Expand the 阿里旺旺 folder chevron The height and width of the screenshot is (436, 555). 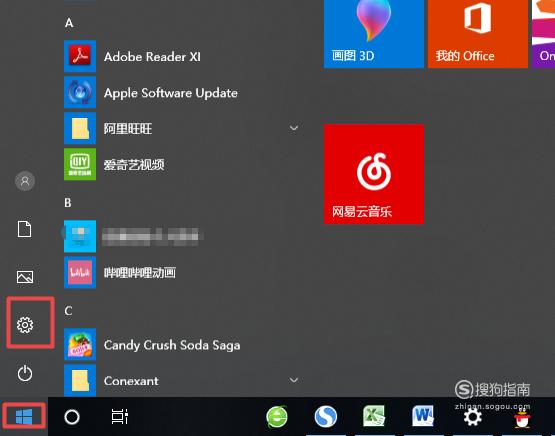294,128
